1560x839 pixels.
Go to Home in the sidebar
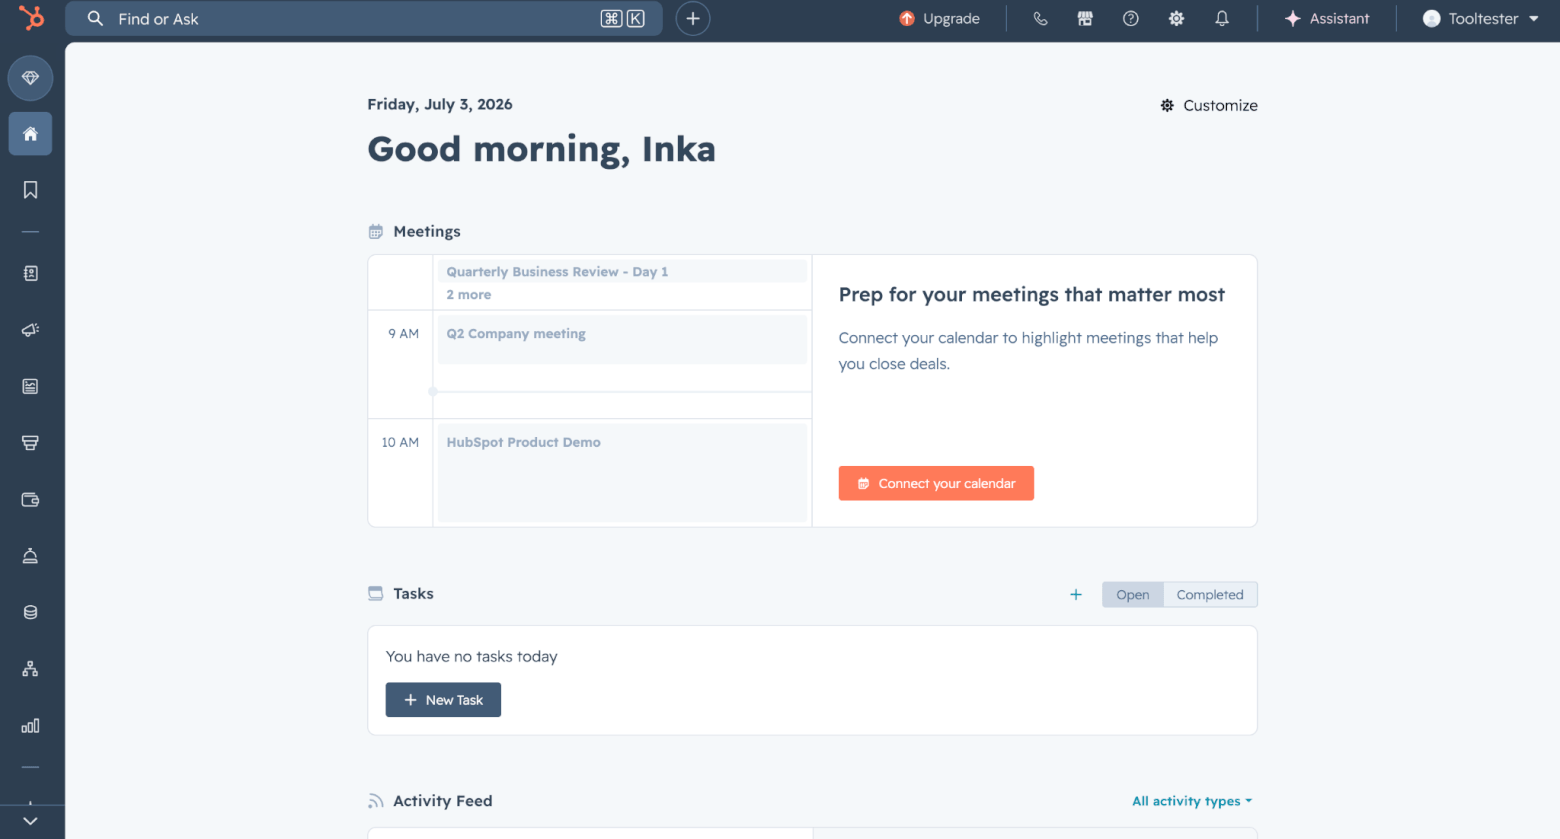30,134
